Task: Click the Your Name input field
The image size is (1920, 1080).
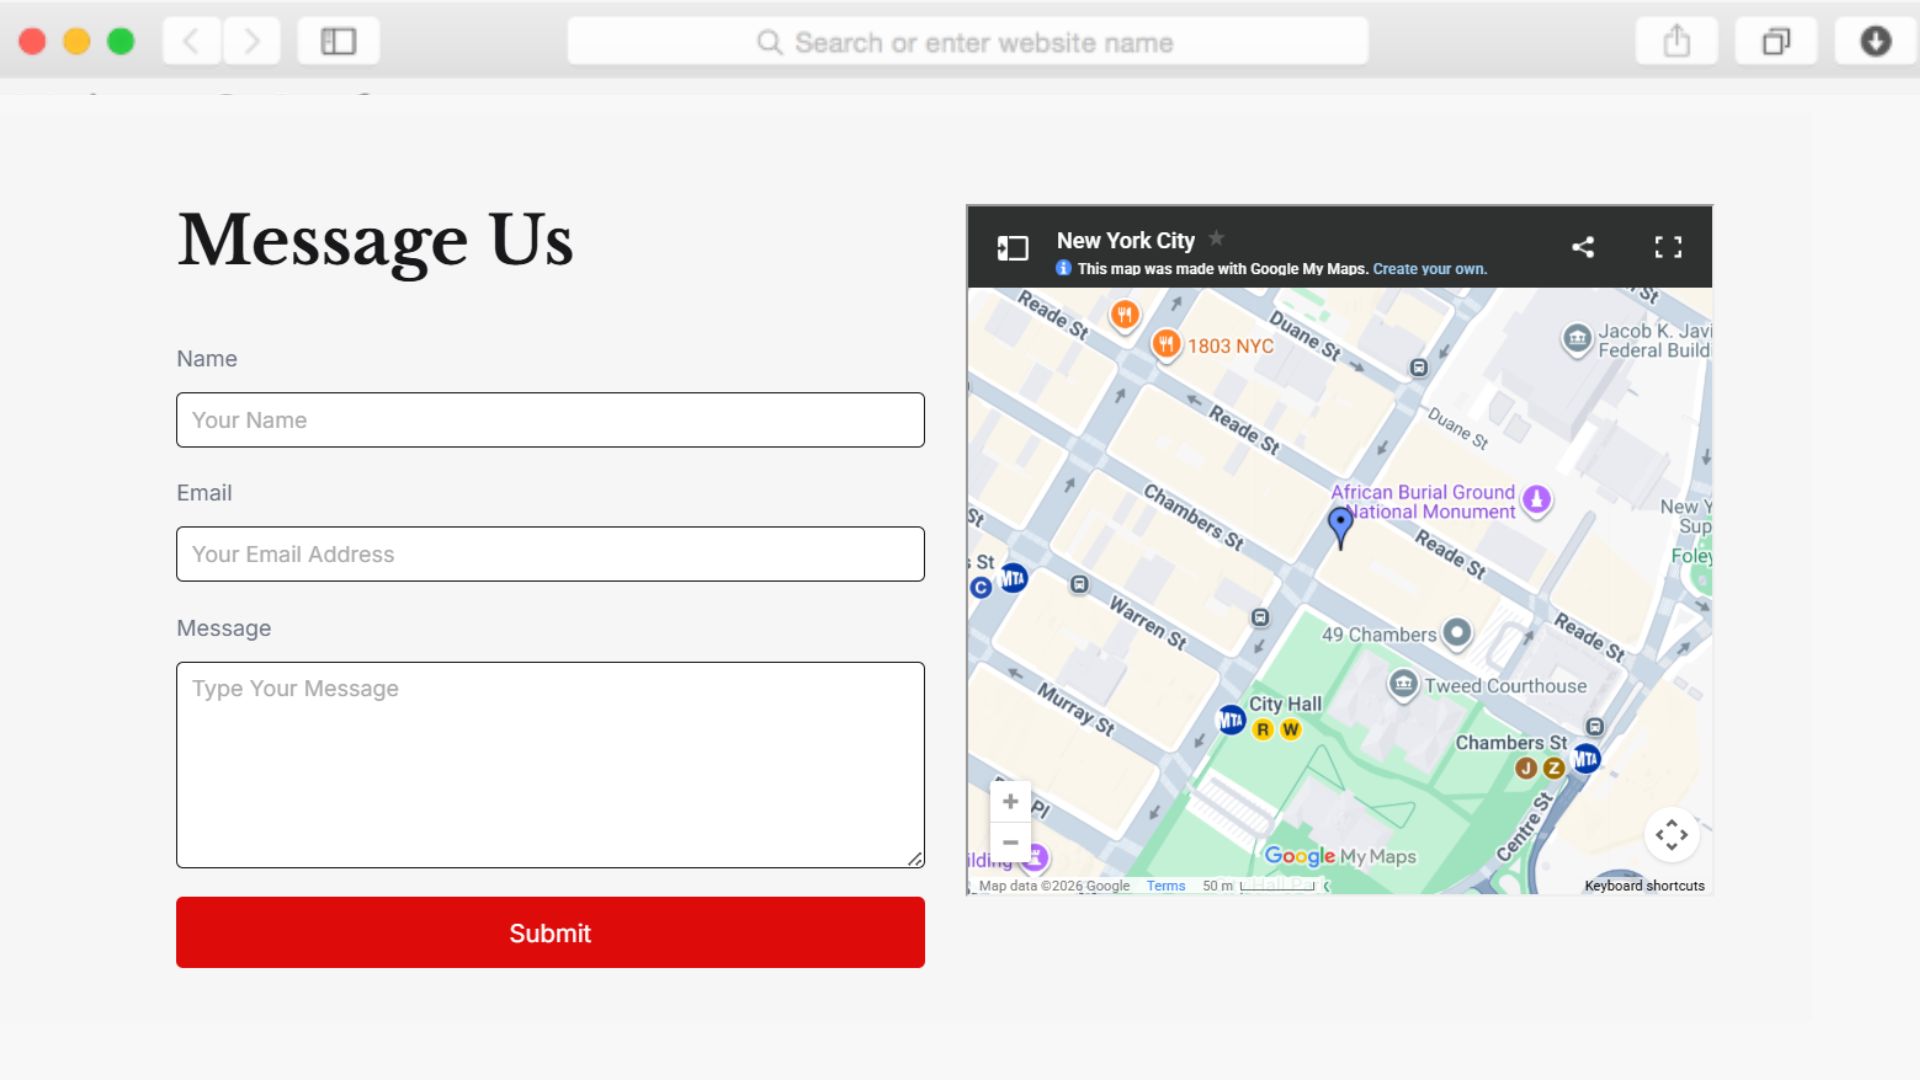Action: pos(550,420)
